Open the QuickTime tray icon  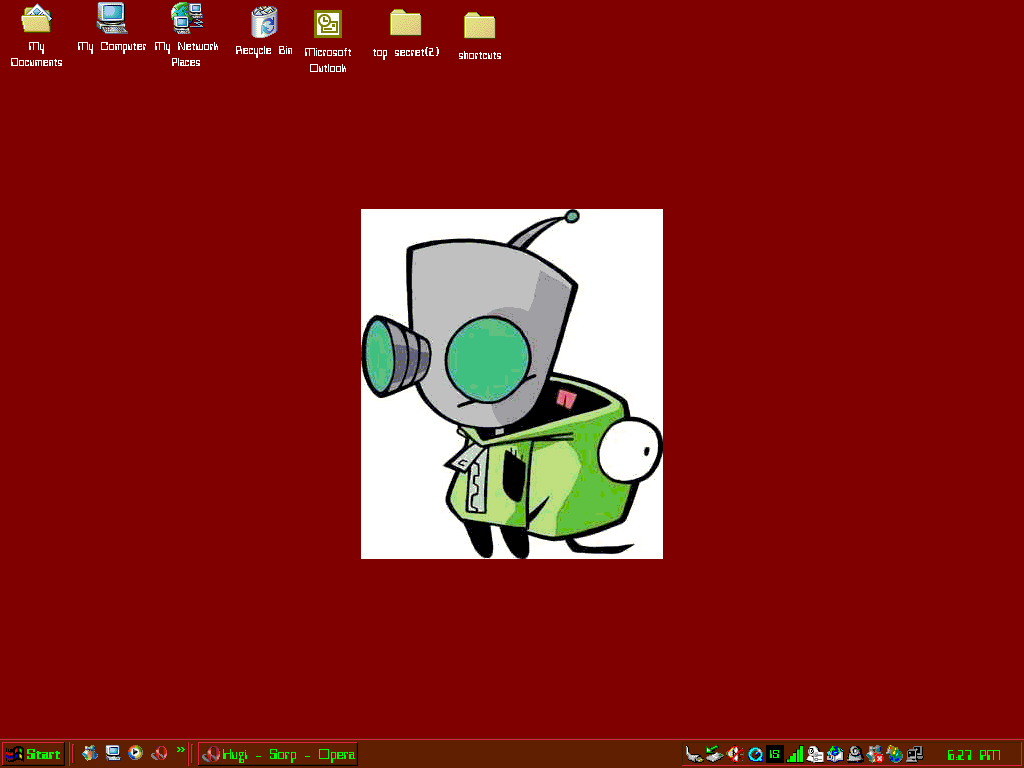(755, 755)
